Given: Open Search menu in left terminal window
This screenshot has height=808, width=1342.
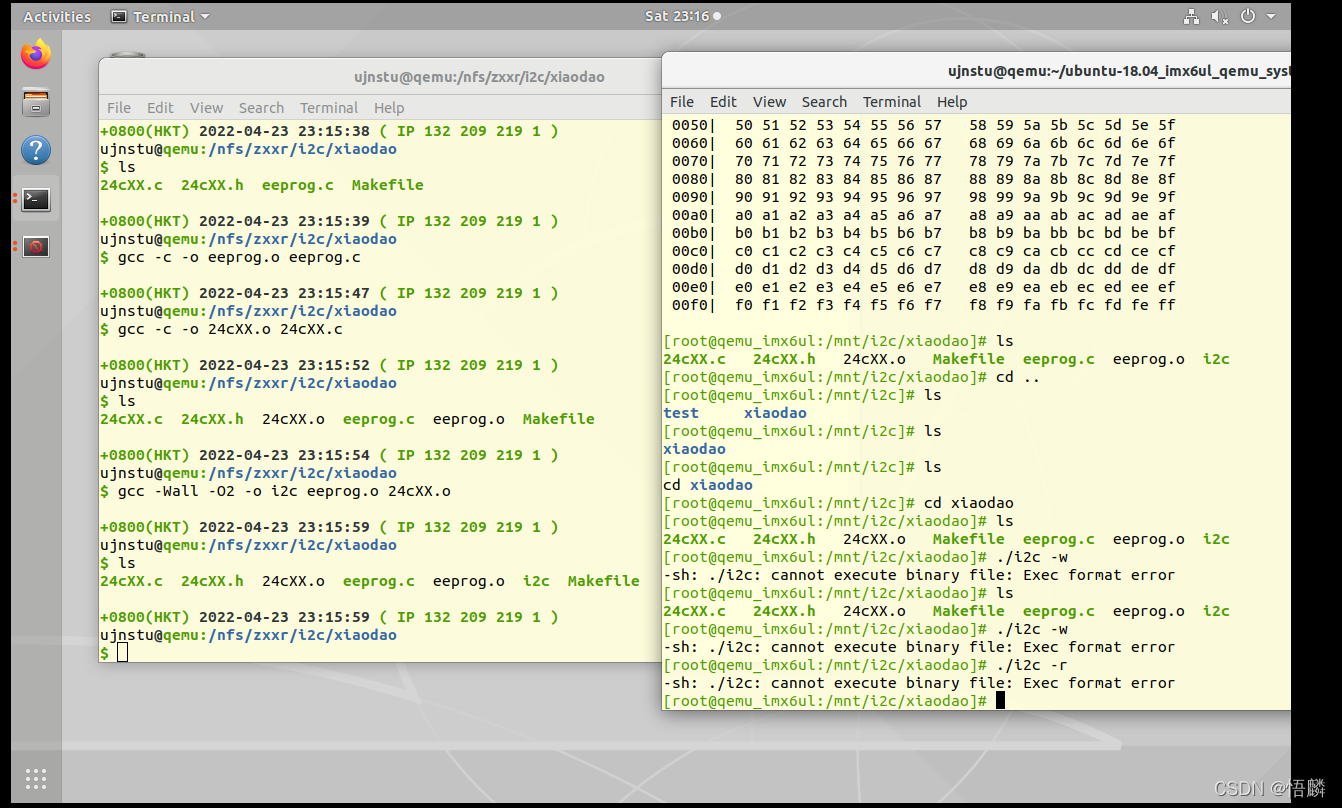Looking at the screenshot, I should coord(261,108).
